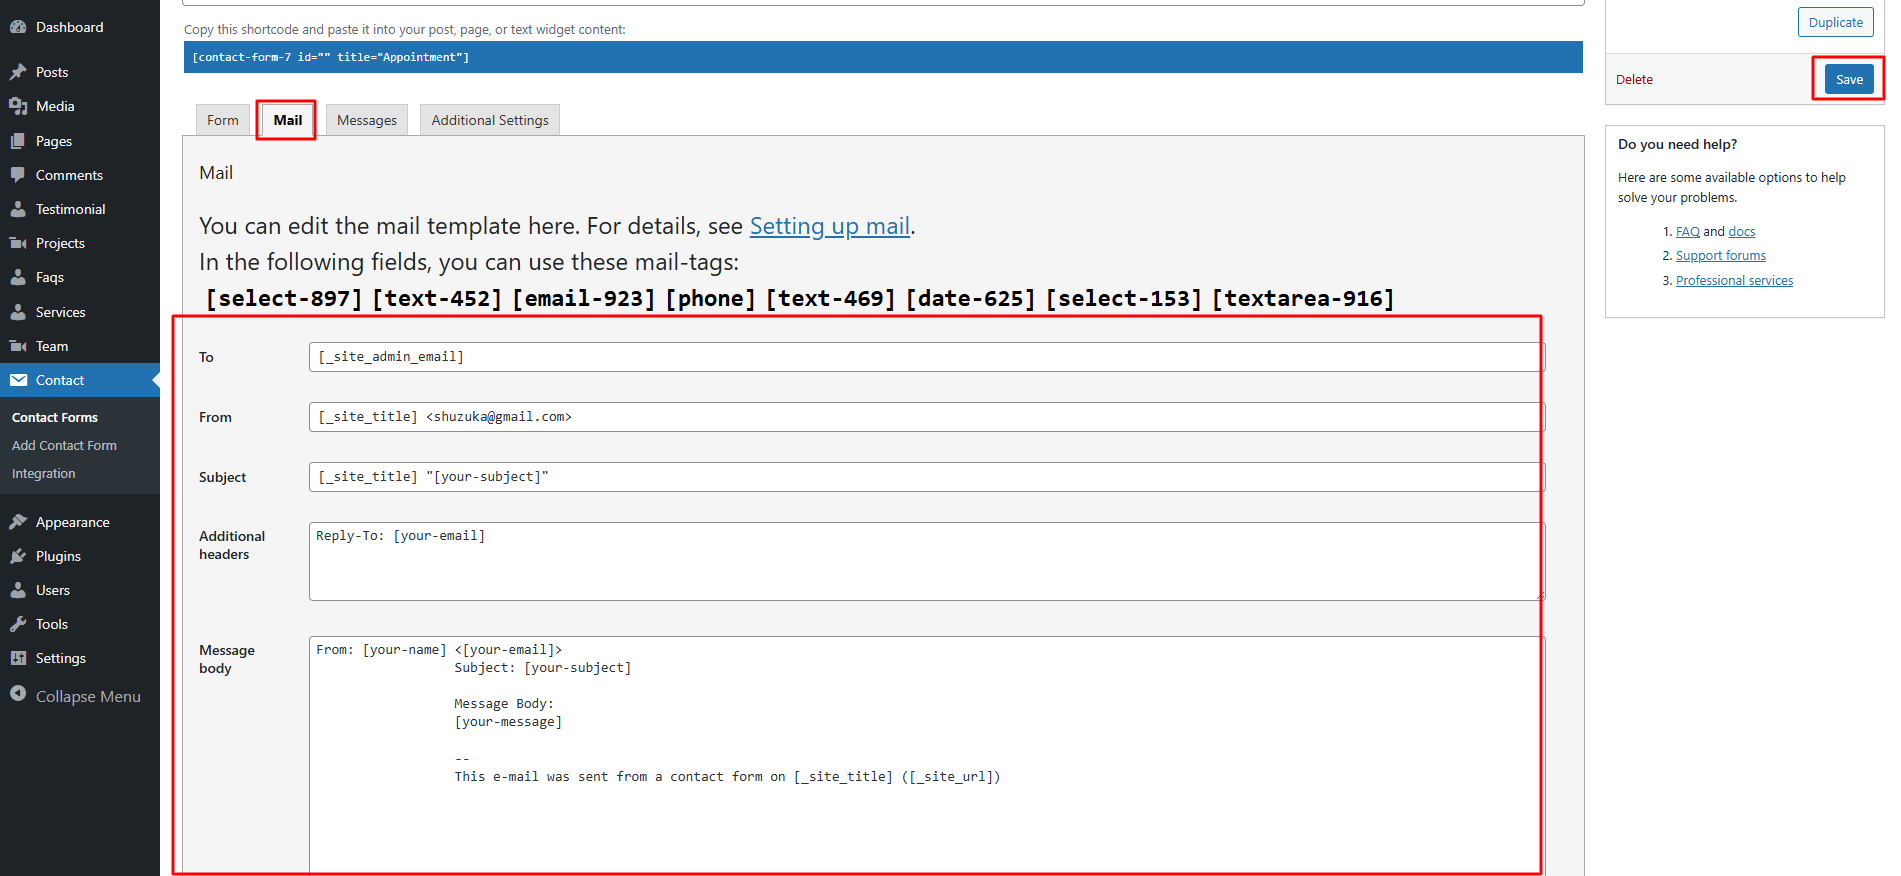Open the Support forums link

[1720, 256]
